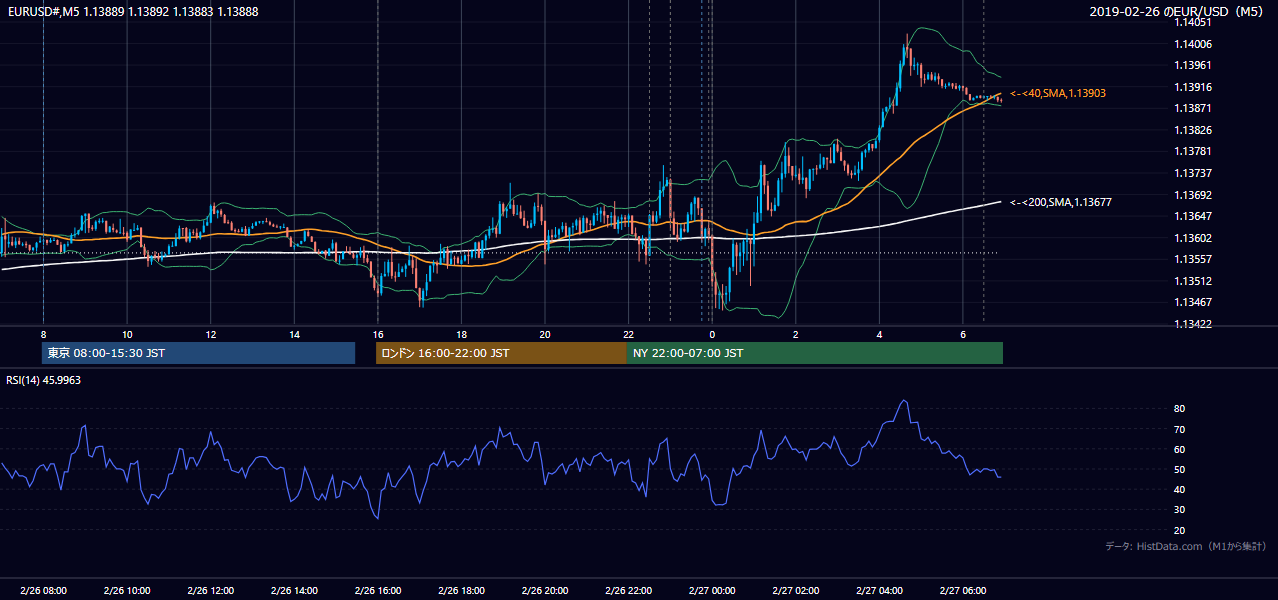Click price level 1.14006 on the axis
Image resolution: width=1278 pixels, height=600 pixels.
(1193, 44)
